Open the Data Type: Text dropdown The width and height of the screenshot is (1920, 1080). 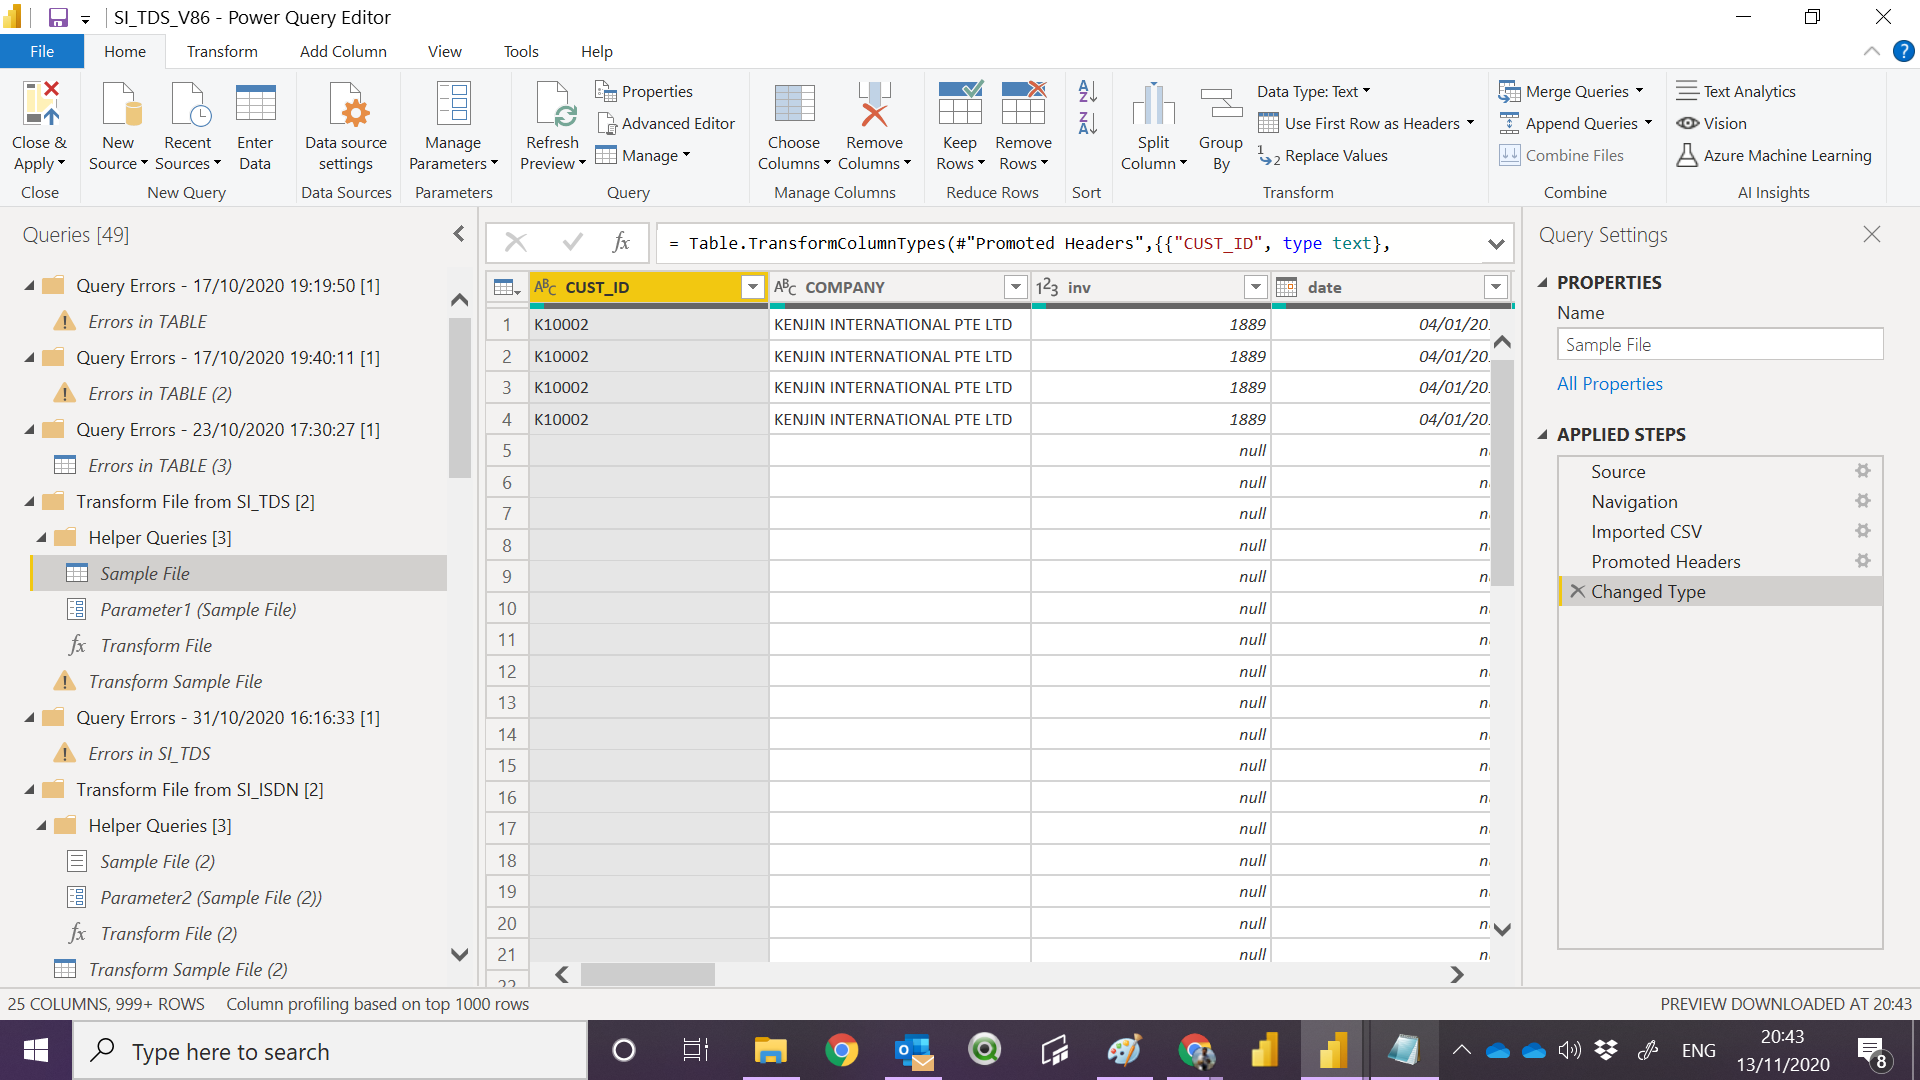[x=1313, y=91]
